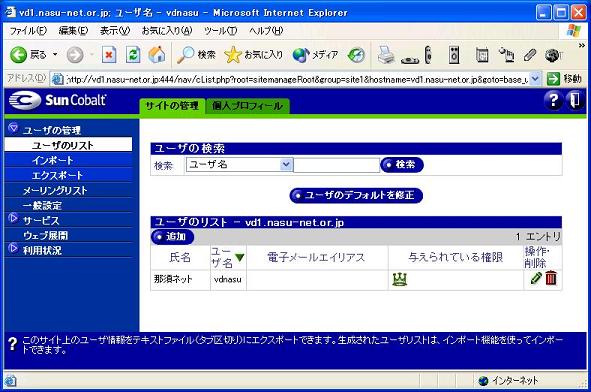Refresh the page with the green arrows icon
Image resolution: width=591 pixels, height=392 pixels.
point(133,55)
